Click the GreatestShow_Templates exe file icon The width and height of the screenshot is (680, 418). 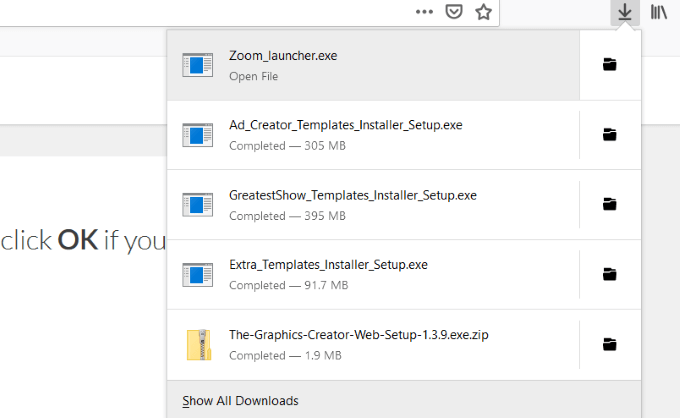tap(198, 205)
